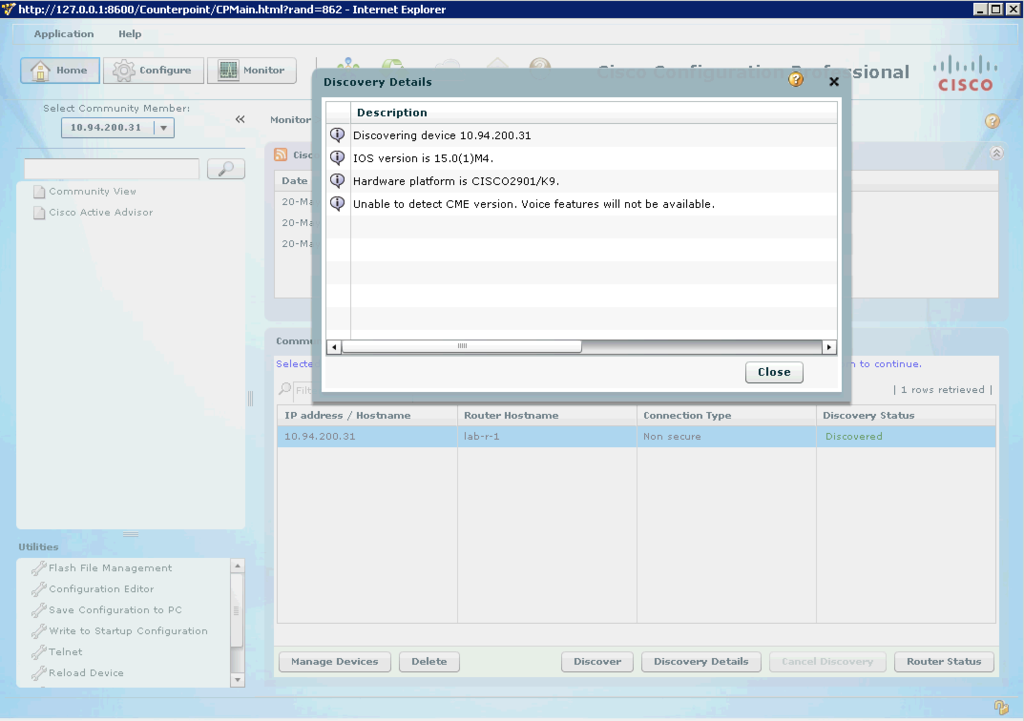The height and width of the screenshot is (721, 1024).
Task: Click the filter magnifier icon above device table
Action: [285, 389]
